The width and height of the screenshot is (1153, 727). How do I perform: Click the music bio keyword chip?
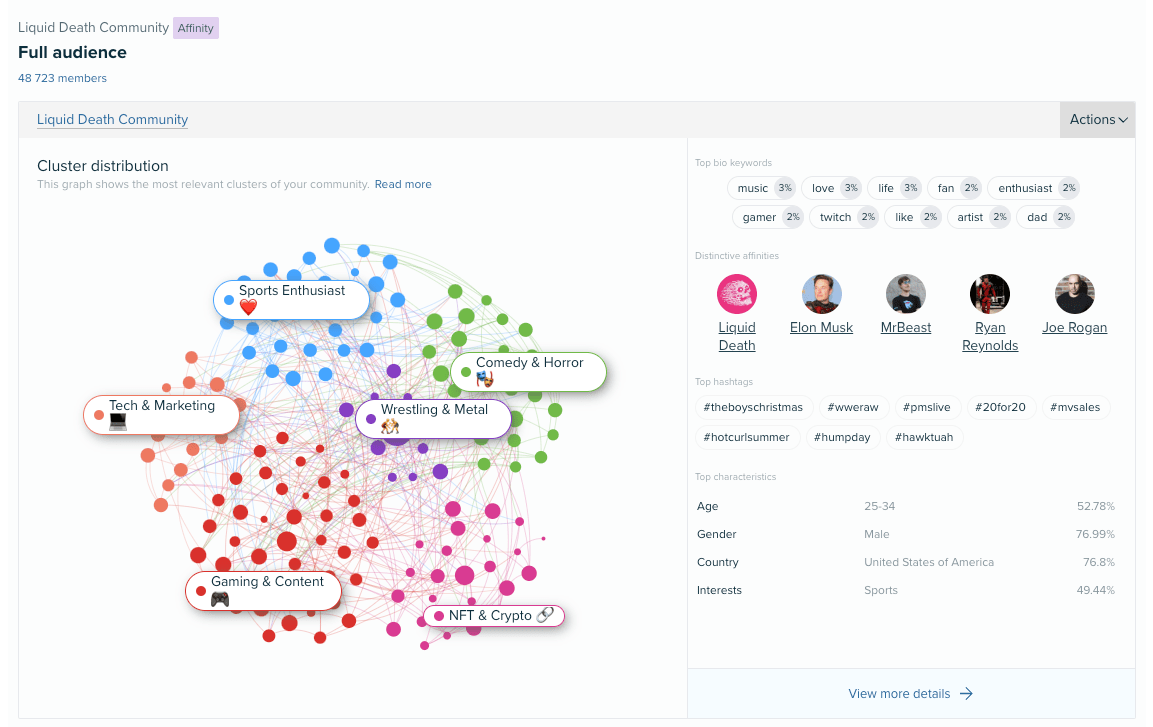(x=762, y=188)
